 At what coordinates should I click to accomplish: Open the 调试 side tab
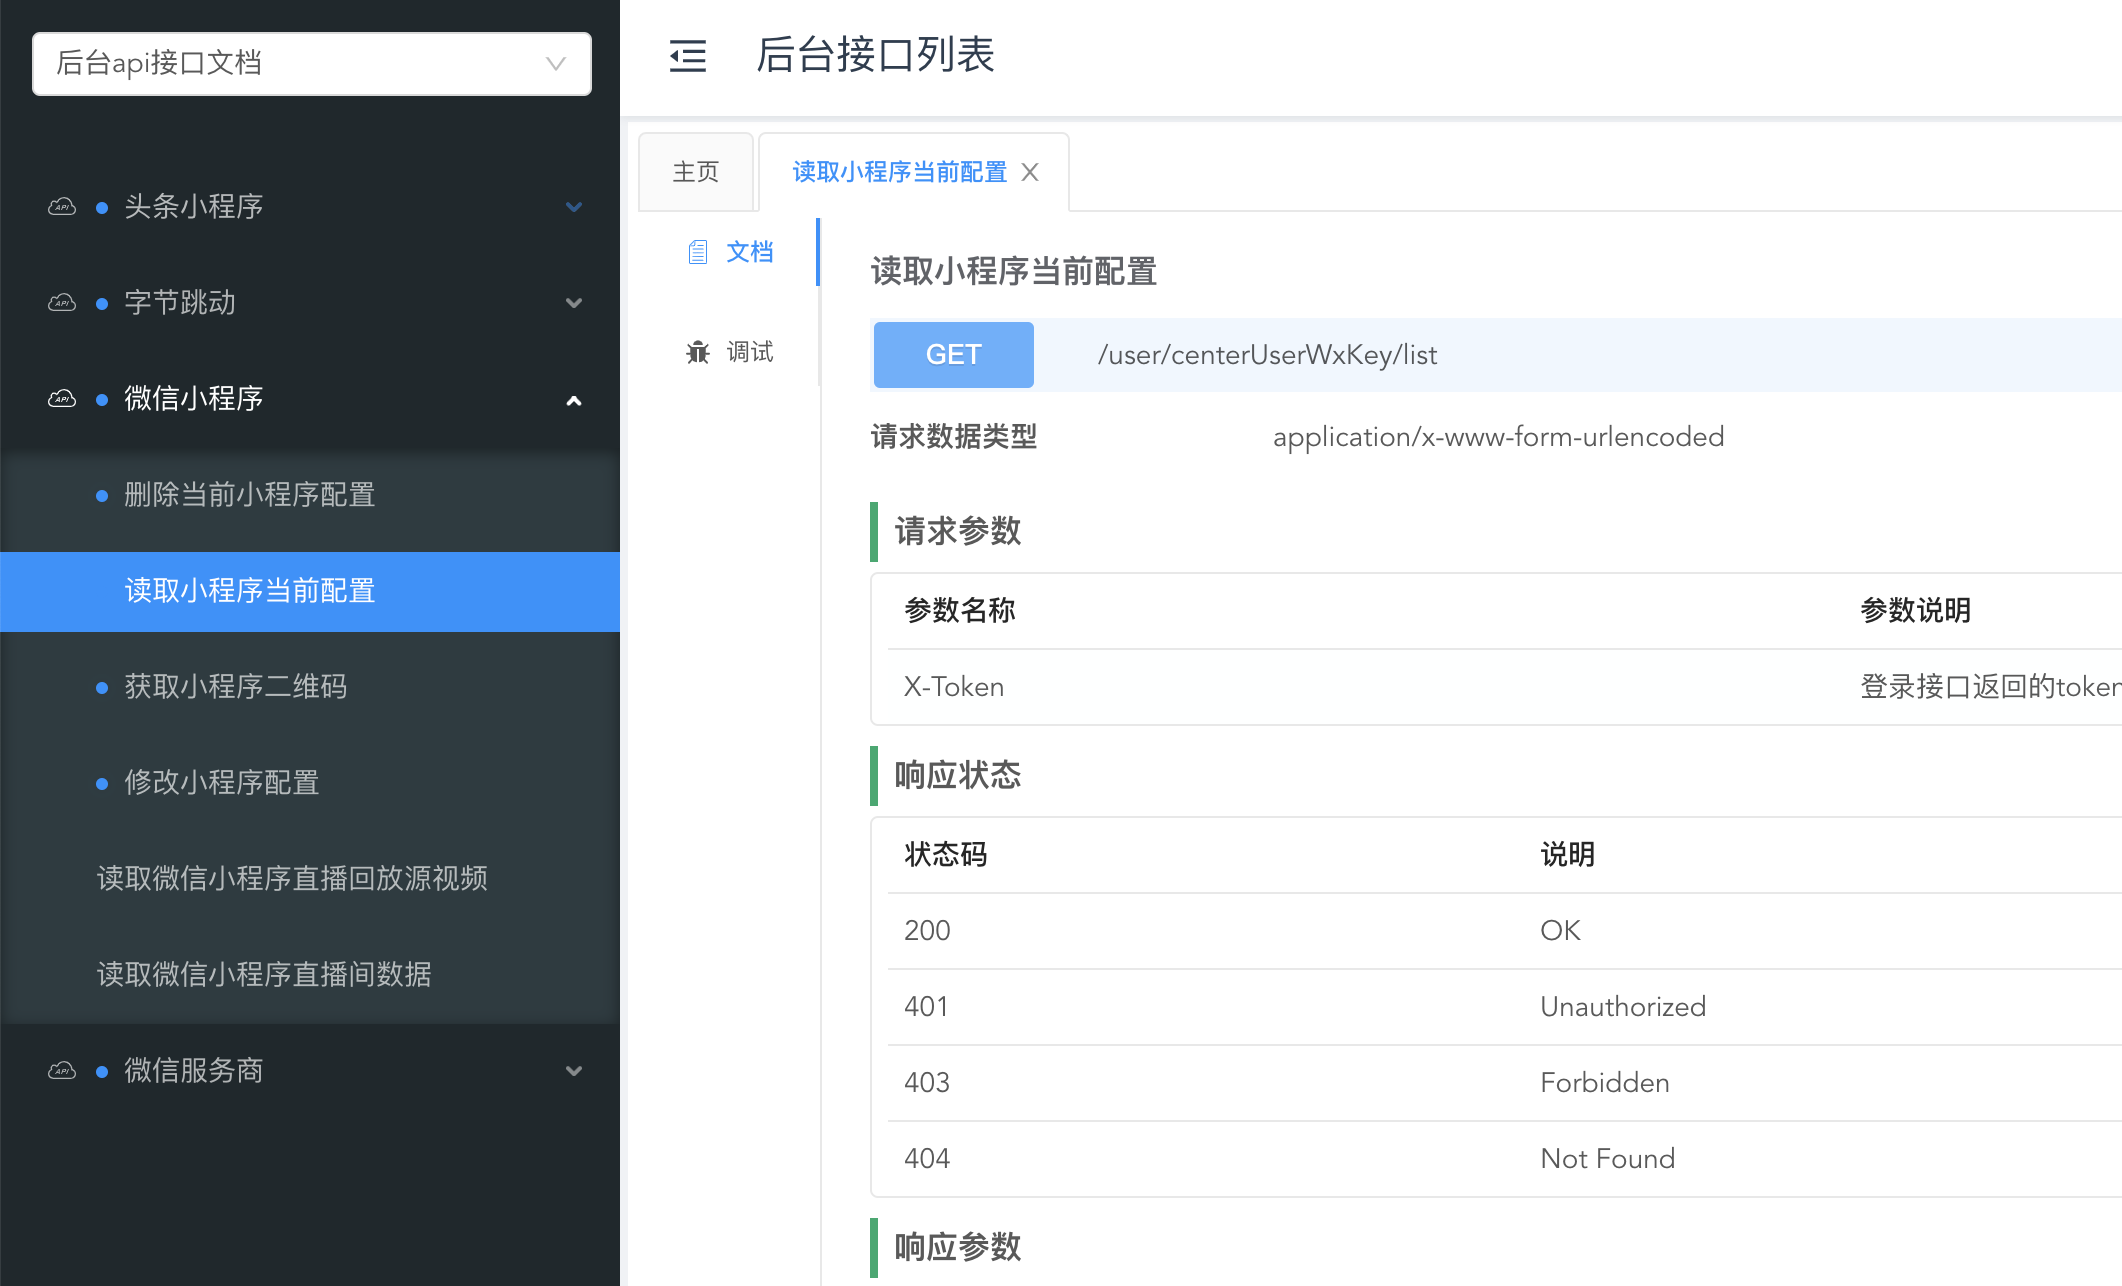(x=748, y=352)
